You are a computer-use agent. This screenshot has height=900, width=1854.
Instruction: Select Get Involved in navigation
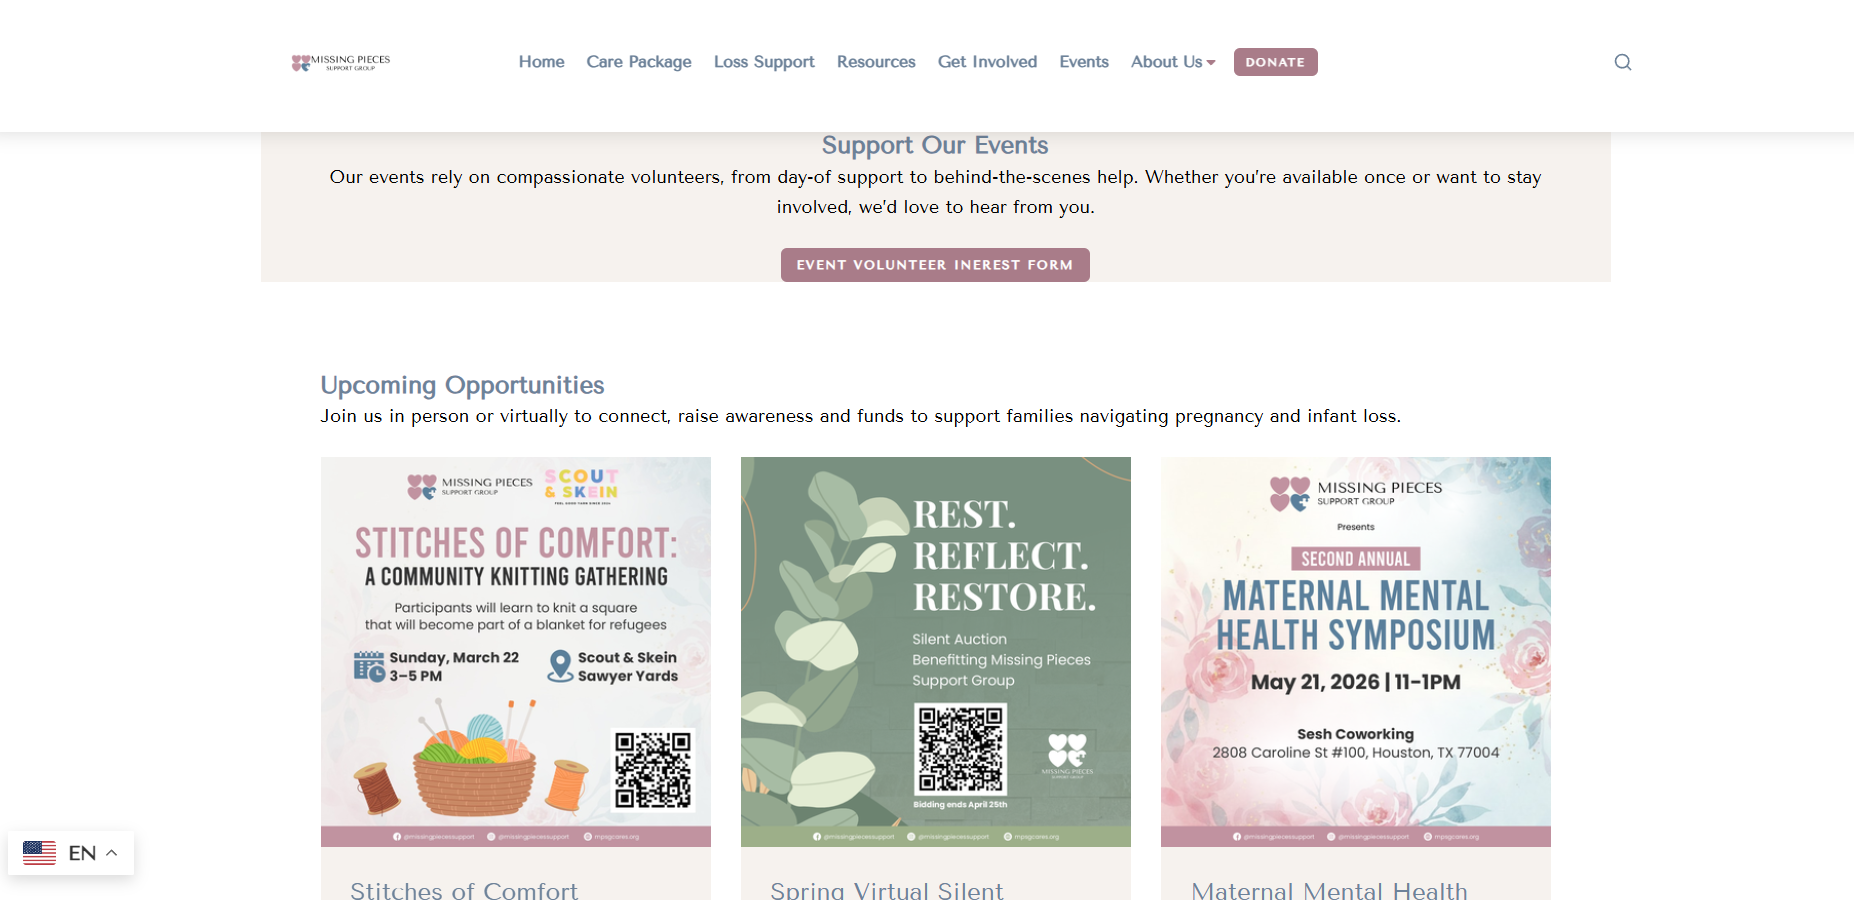tap(987, 62)
